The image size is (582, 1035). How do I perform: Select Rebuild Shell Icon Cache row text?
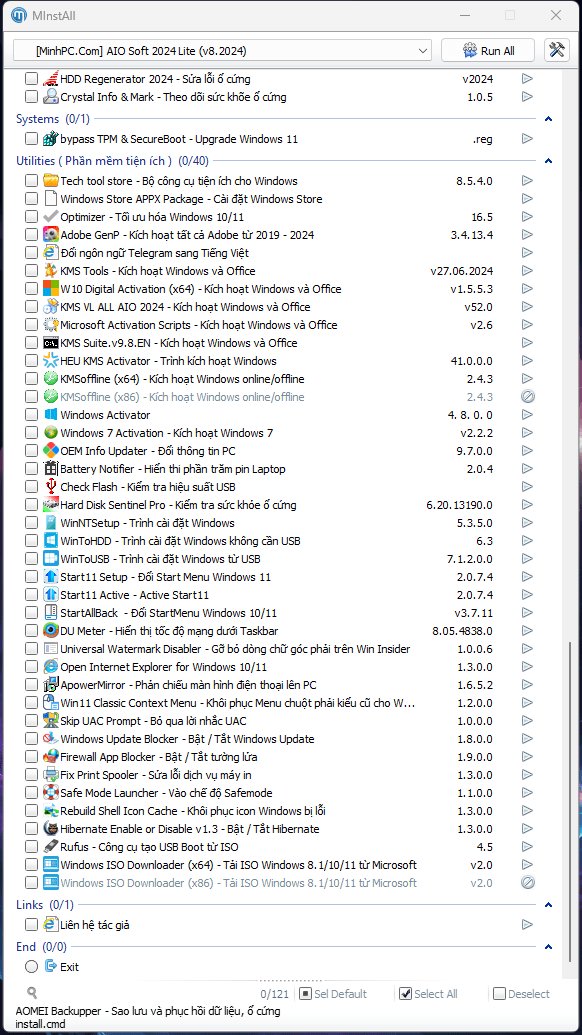click(x=193, y=811)
